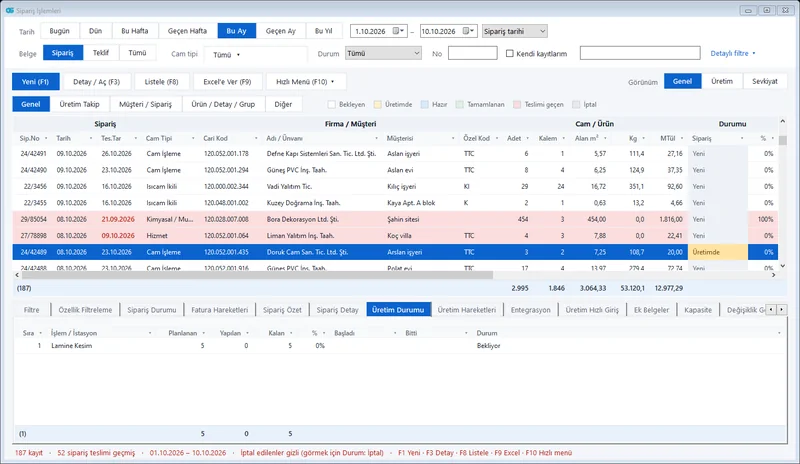The width and height of the screenshot is (800, 464).
Task: Click the No input field
Action: click(x=472, y=53)
